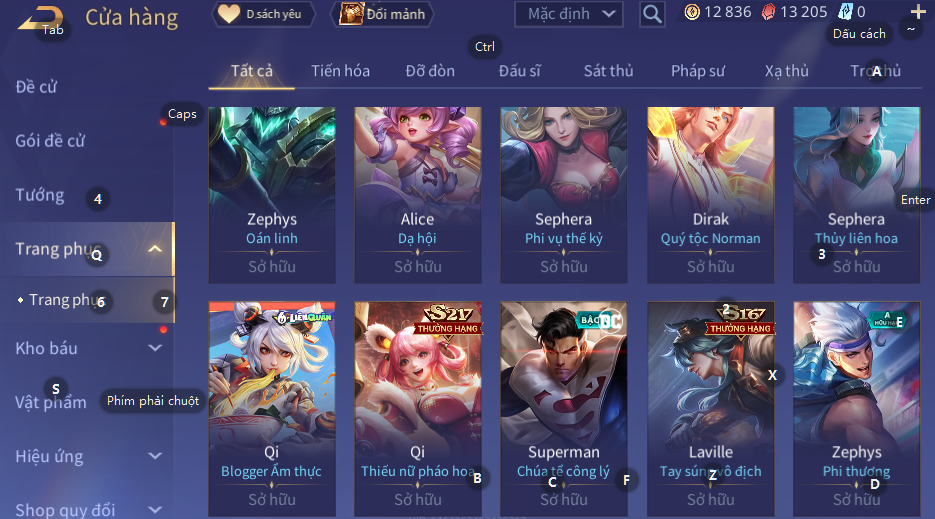Select the Sát thủ filter tab
Viewport: 935px width, 519px height.
click(x=608, y=71)
